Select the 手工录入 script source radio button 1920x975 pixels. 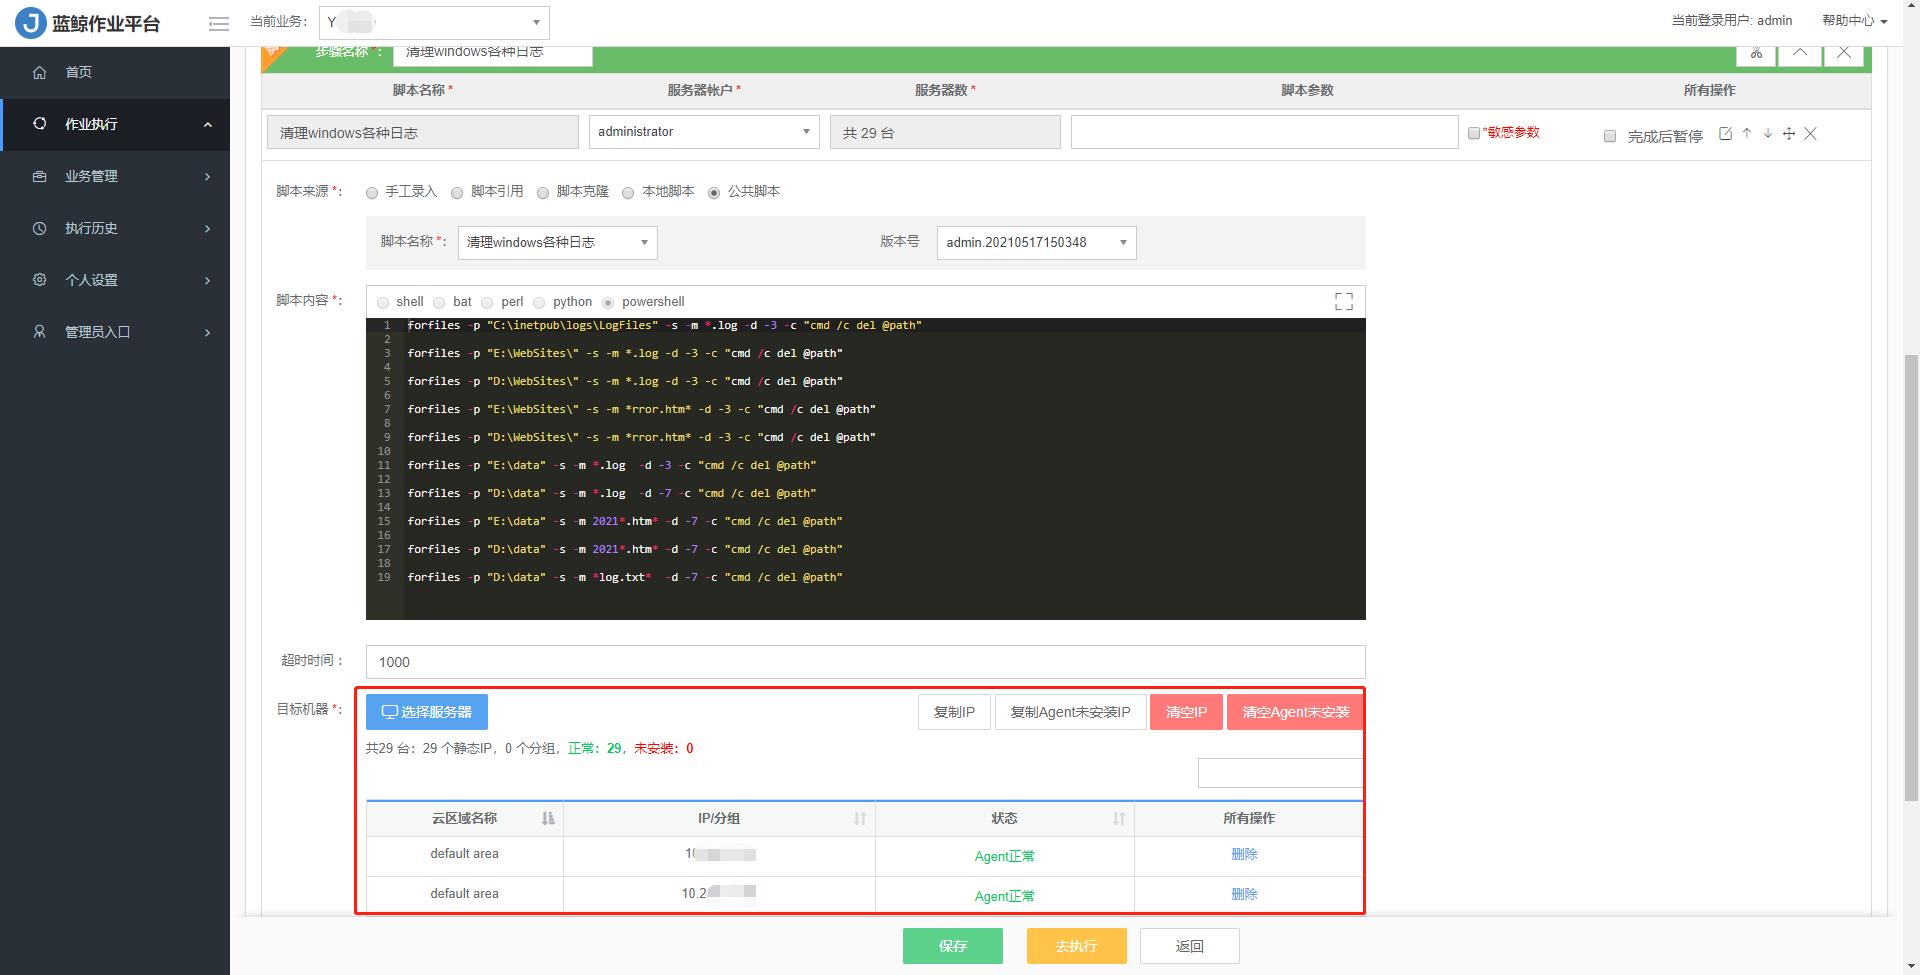point(371,191)
